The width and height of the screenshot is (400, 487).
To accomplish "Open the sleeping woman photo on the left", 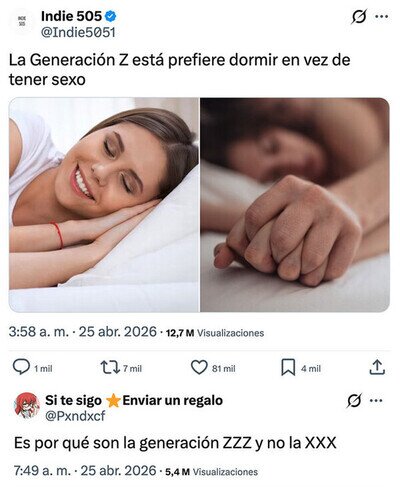I will click(x=104, y=205).
